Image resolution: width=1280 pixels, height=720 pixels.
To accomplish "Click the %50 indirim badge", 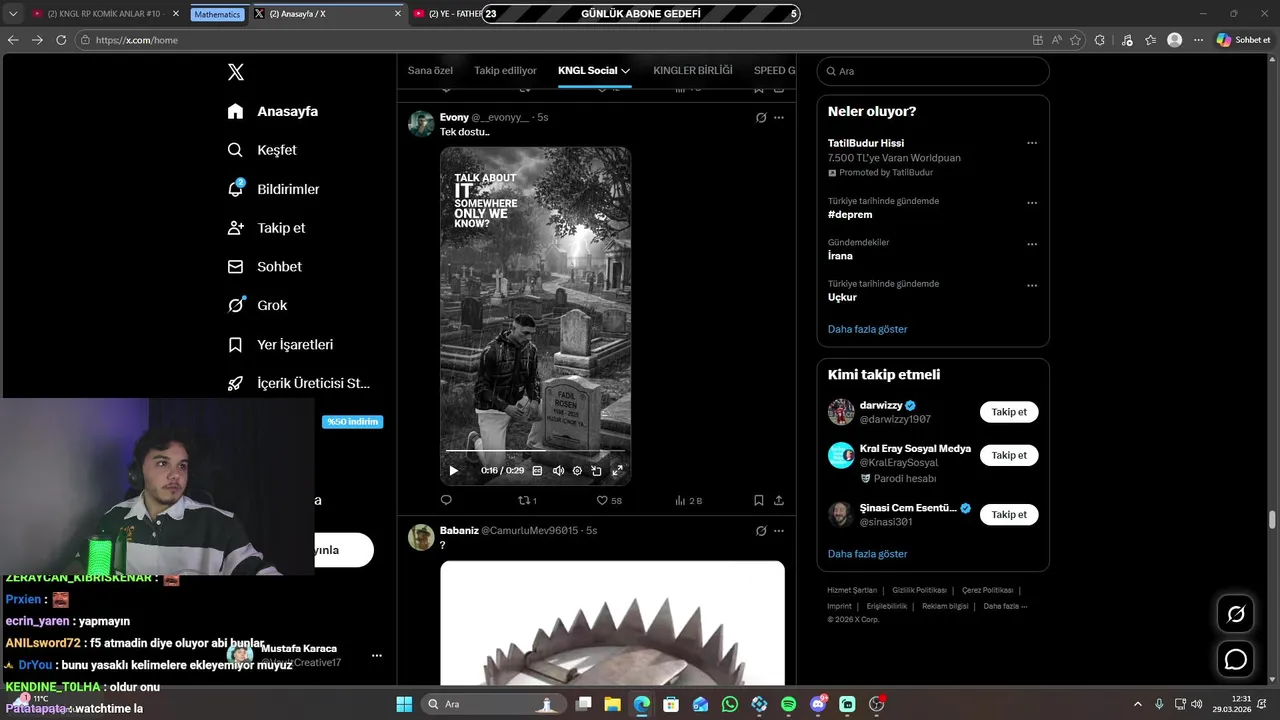I will tap(353, 422).
